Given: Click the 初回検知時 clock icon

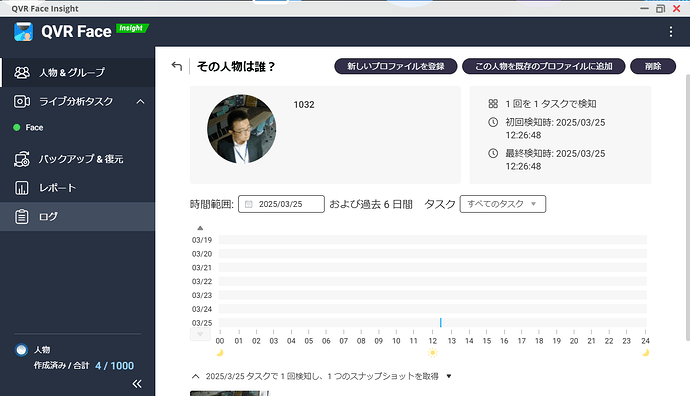Looking at the screenshot, I should (493, 122).
